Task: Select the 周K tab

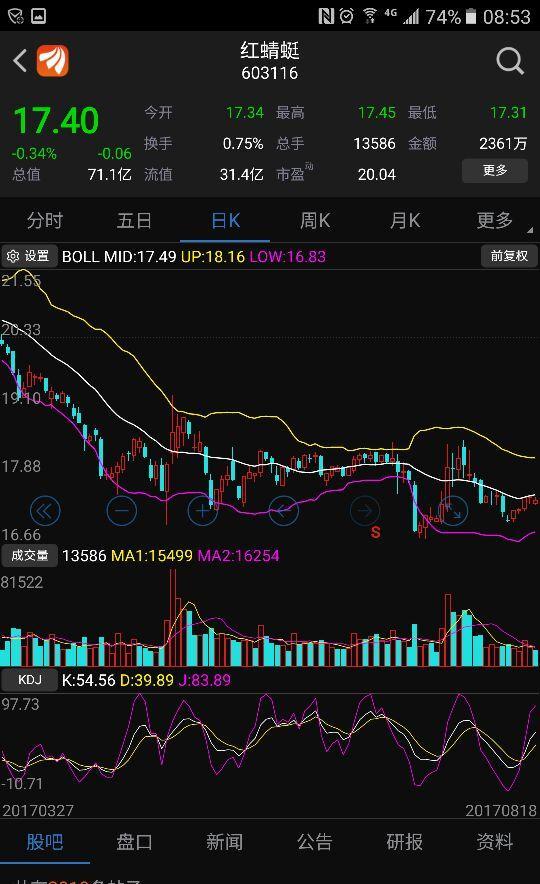Action: click(x=315, y=220)
